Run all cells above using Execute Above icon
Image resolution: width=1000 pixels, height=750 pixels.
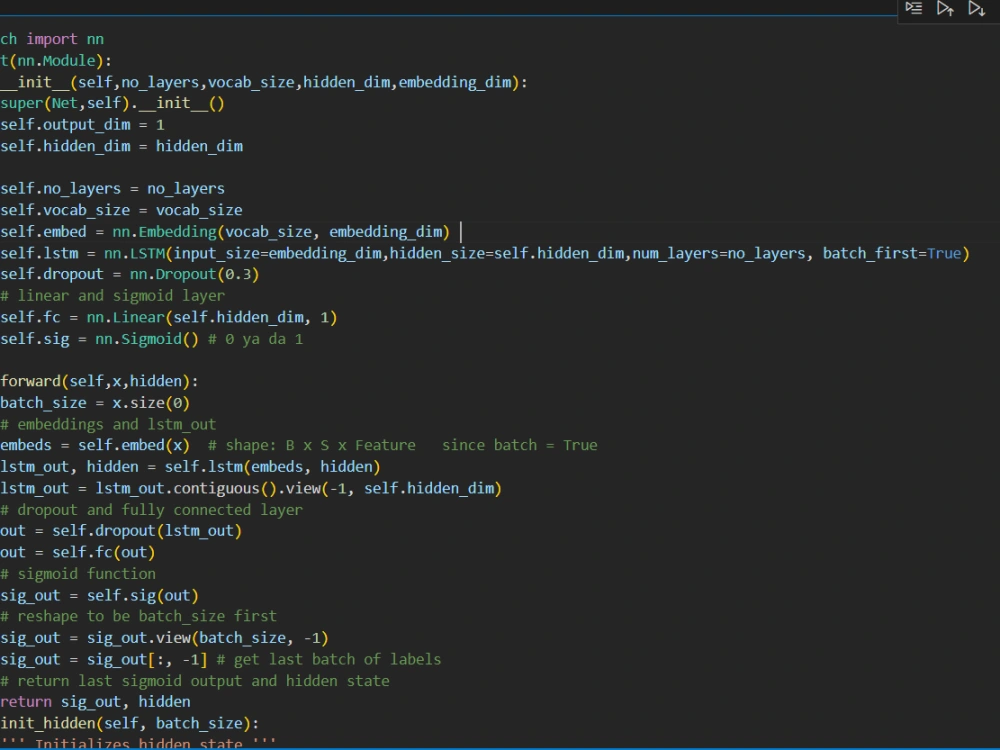tap(945, 8)
